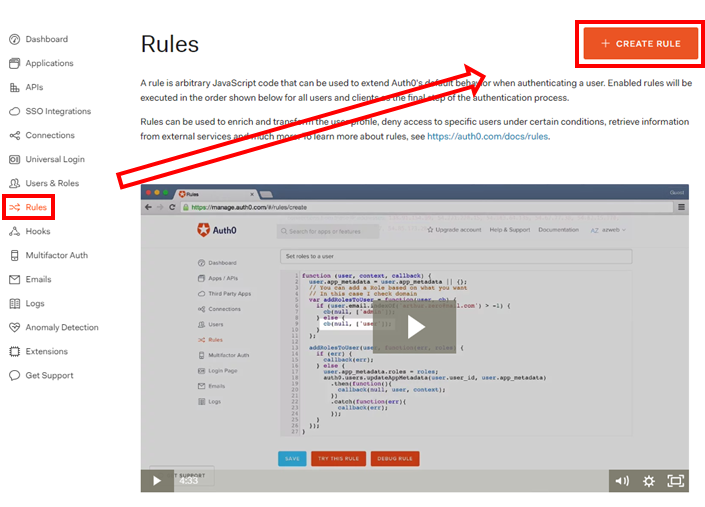Click Get Support in sidebar
705x507 pixels.
tap(49, 375)
